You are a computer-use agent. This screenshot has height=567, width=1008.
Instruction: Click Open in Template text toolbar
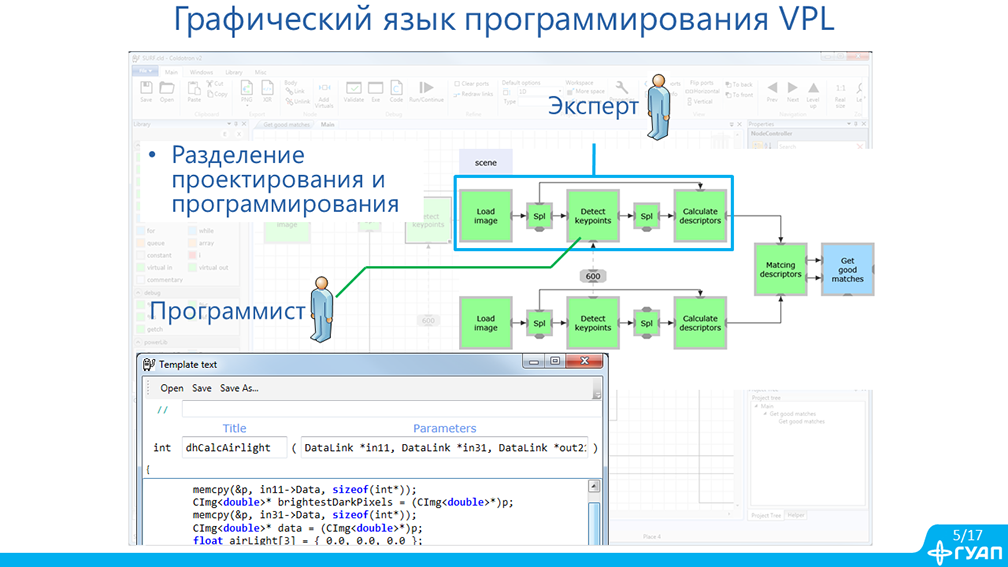pyautogui.click(x=172, y=388)
